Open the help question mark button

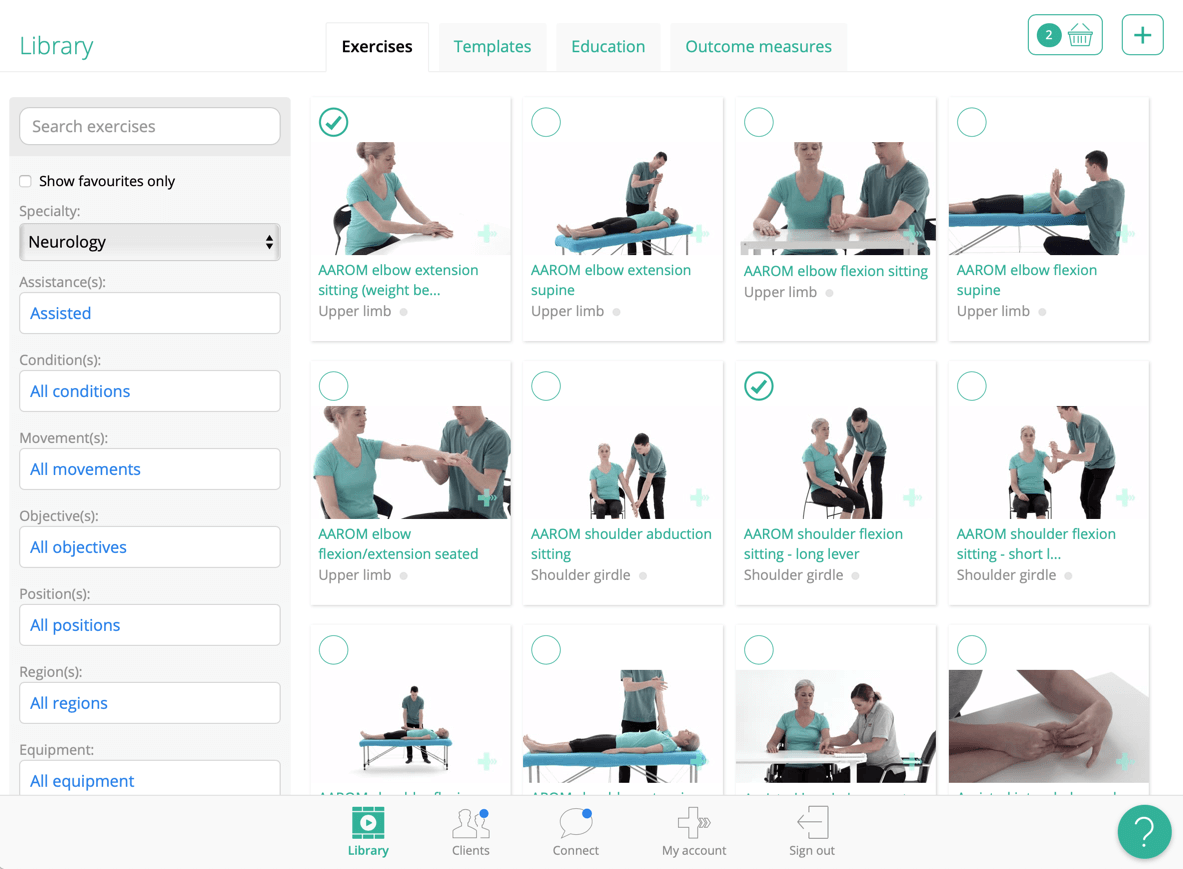(1144, 831)
